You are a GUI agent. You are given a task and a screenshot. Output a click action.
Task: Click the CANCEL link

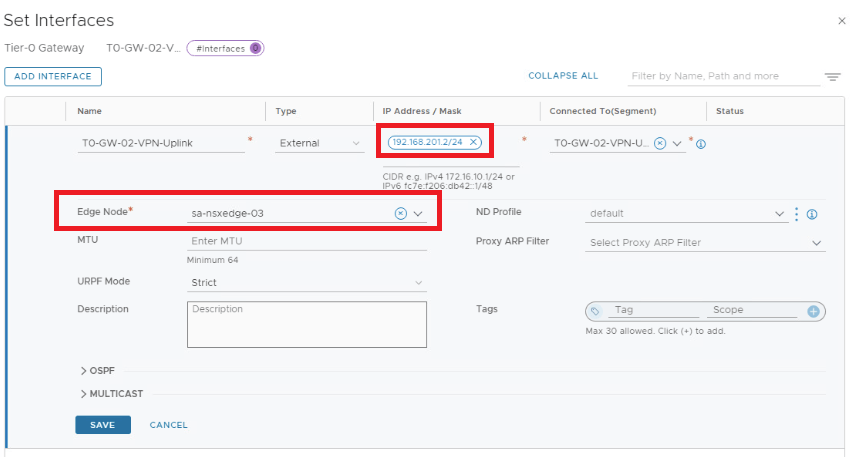click(x=168, y=425)
